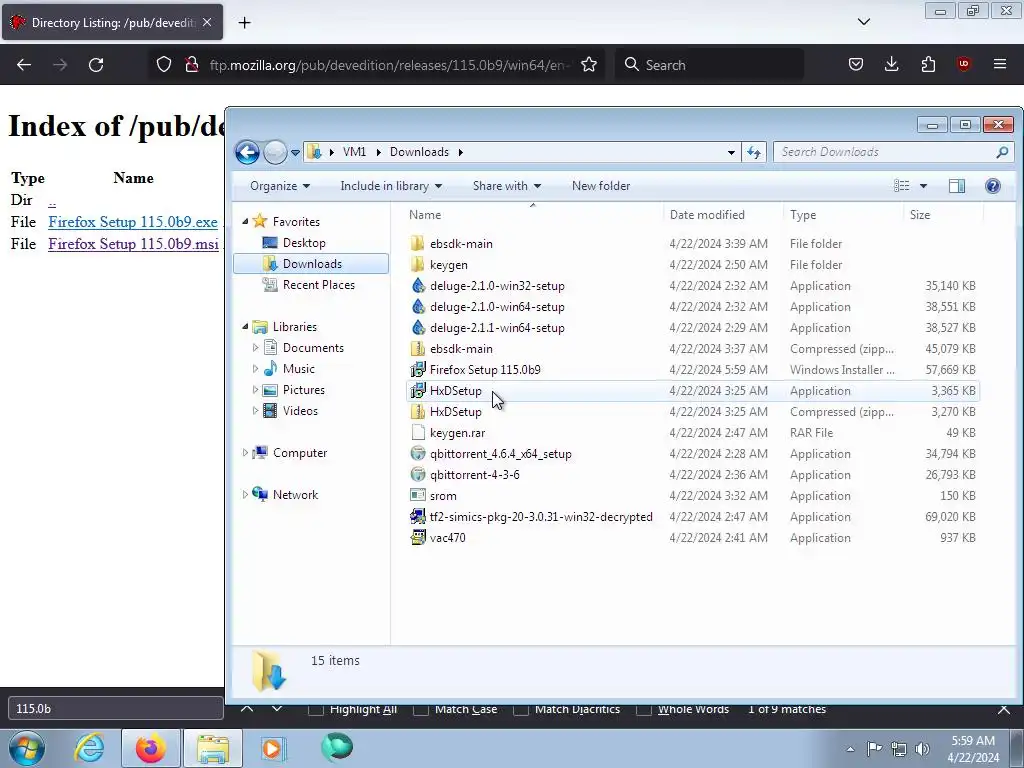The width and height of the screenshot is (1024, 768).
Task: Select Pictures library
Action: click(304, 390)
